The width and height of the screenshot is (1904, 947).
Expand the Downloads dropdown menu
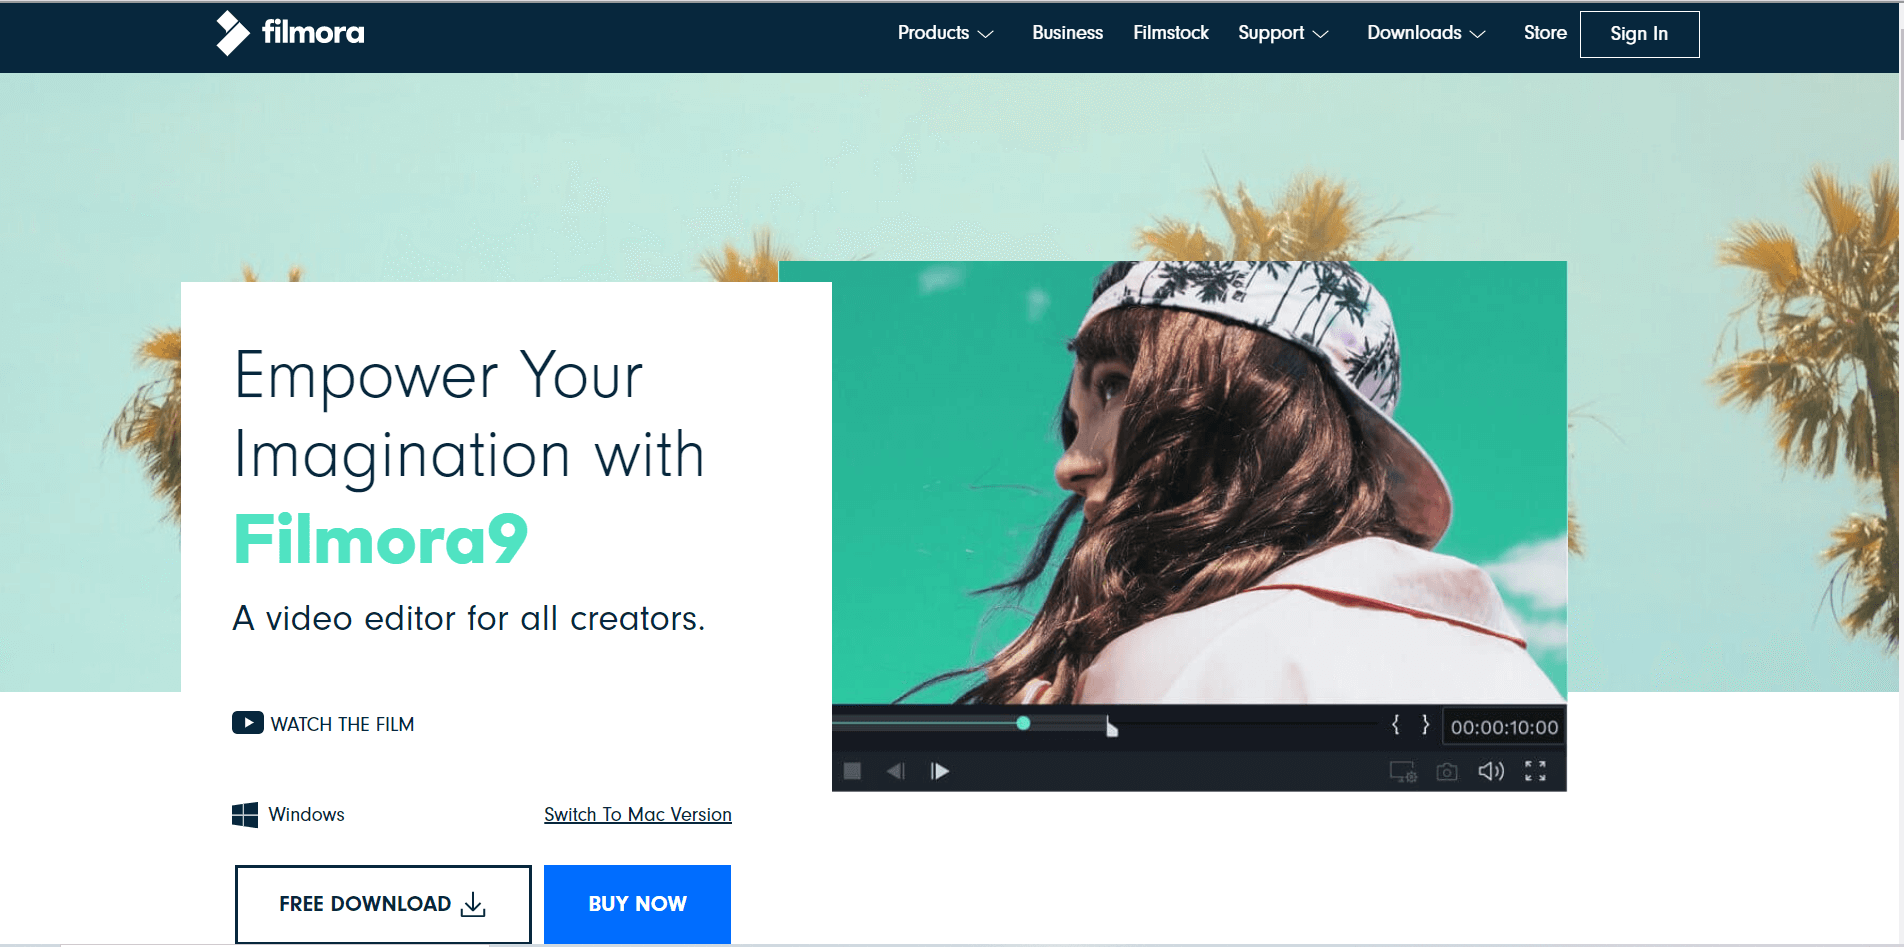pyautogui.click(x=1426, y=33)
